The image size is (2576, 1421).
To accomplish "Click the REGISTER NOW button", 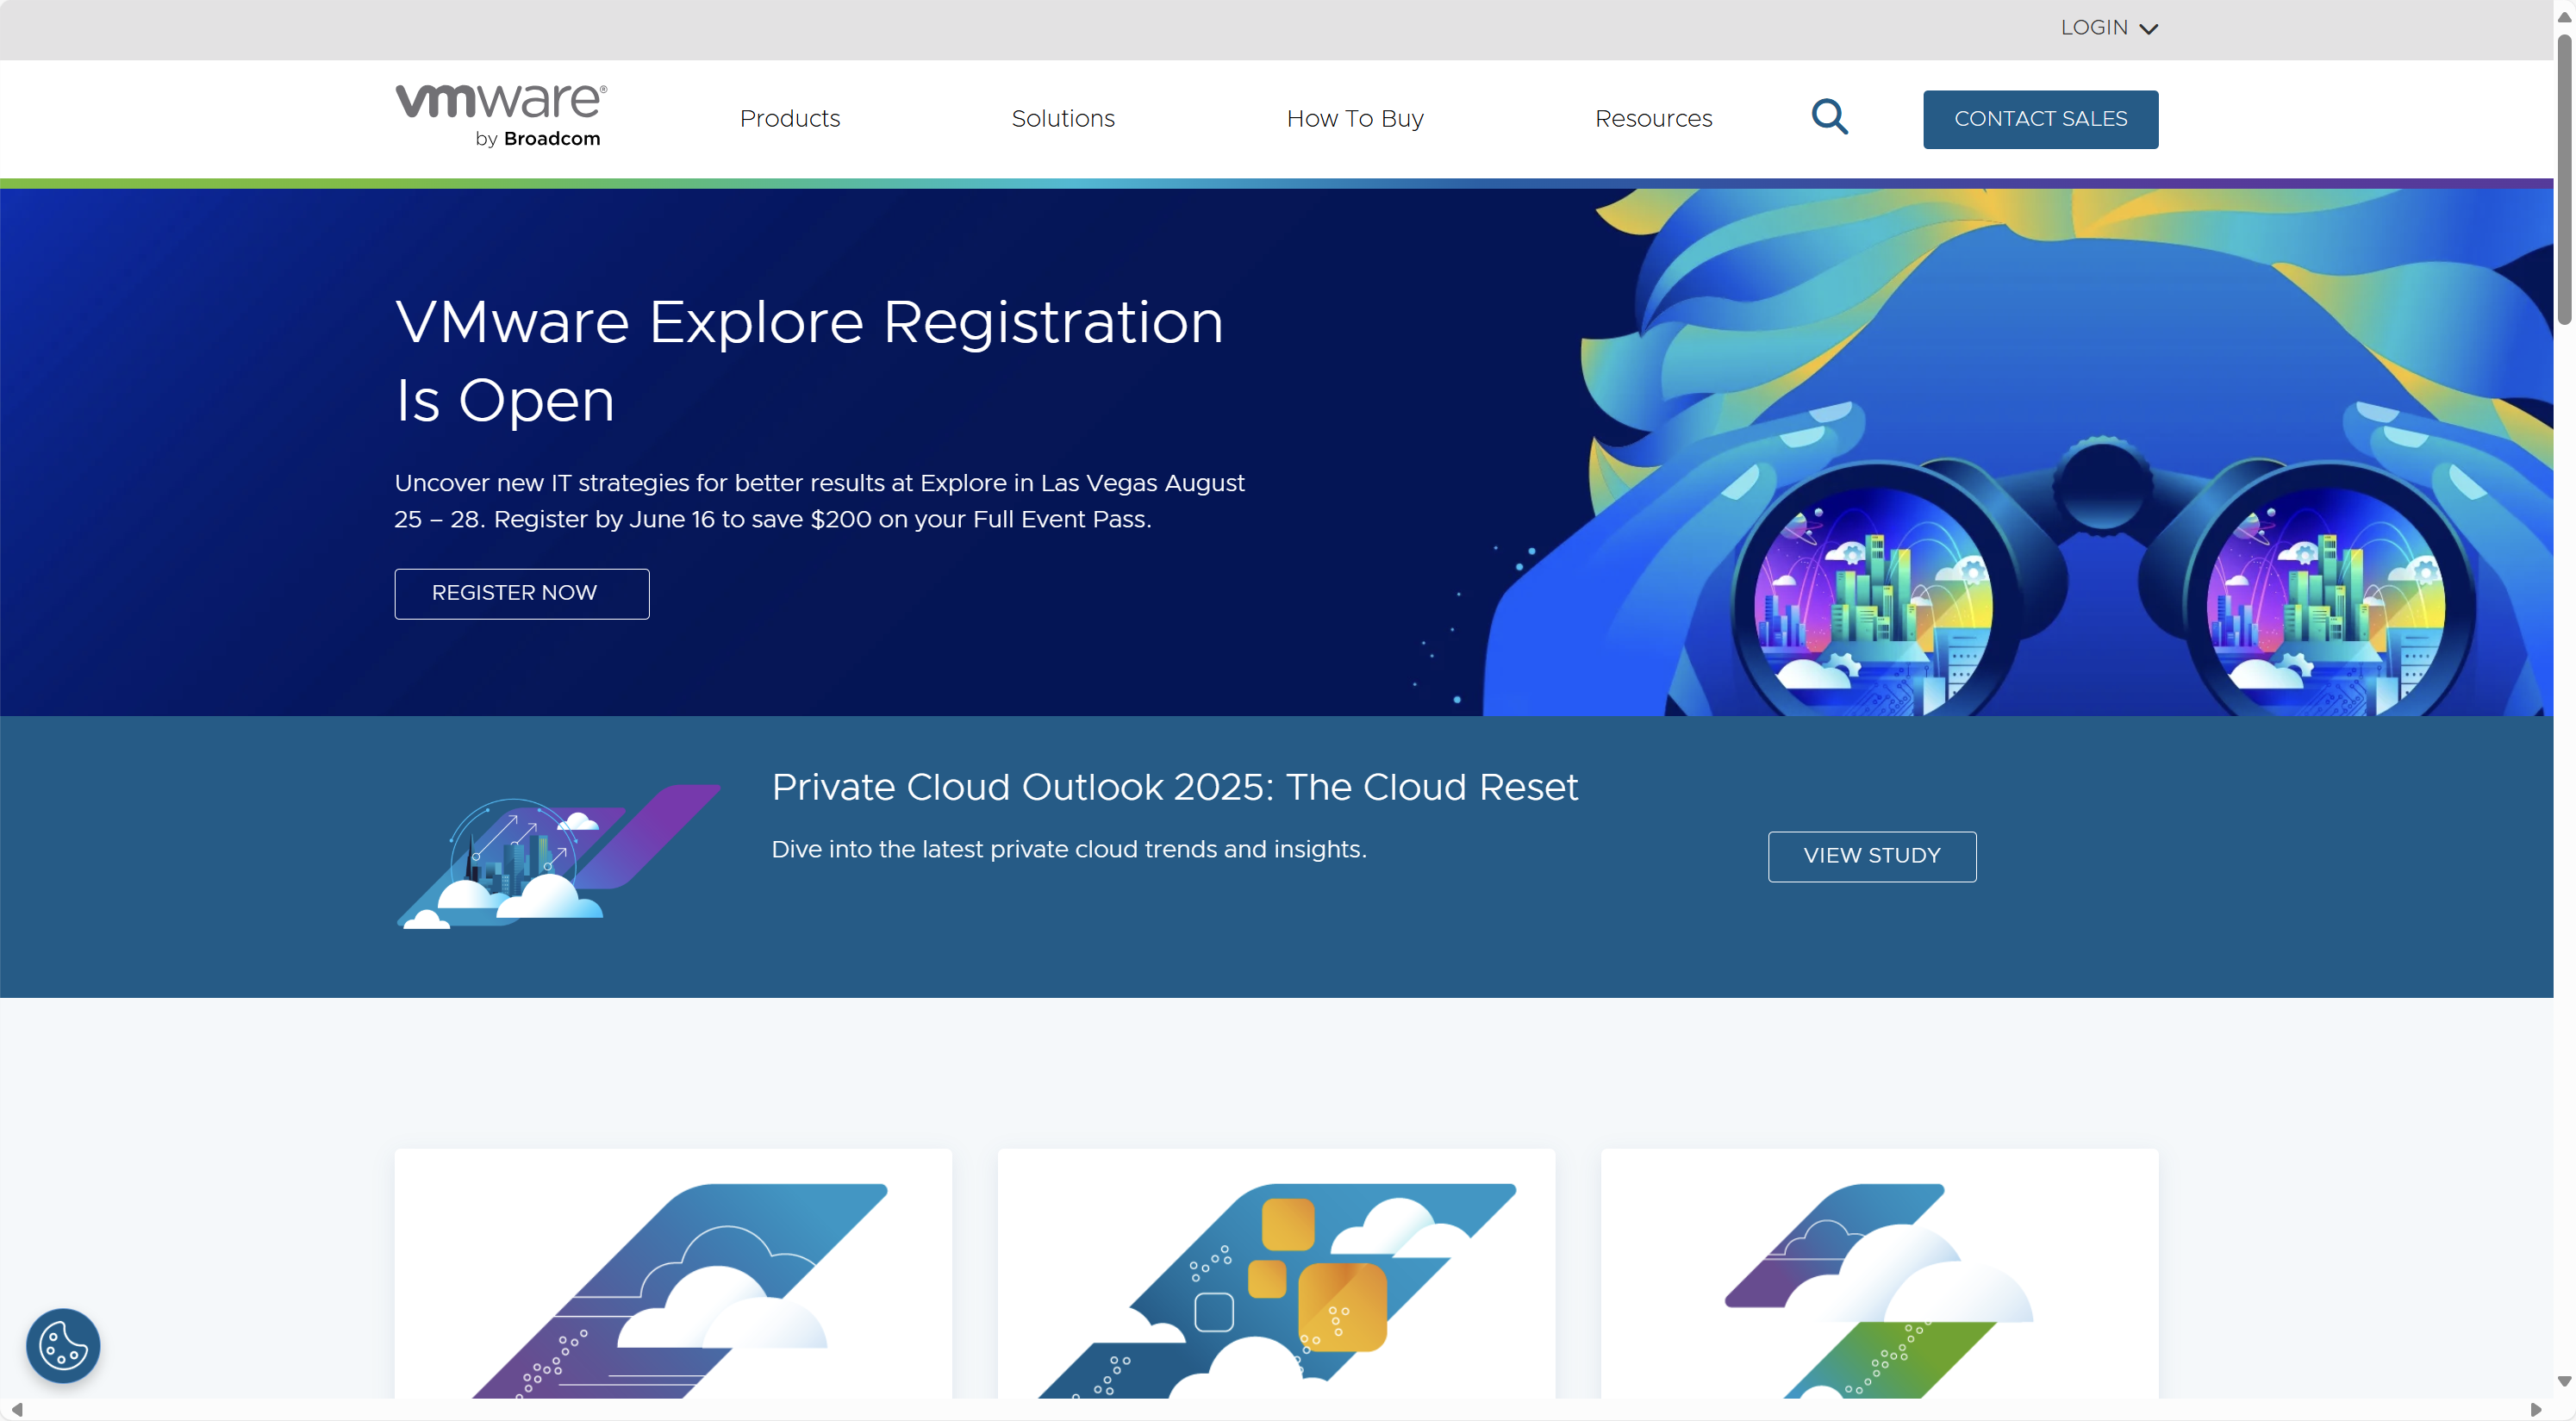I will pyautogui.click(x=521, y=593).
